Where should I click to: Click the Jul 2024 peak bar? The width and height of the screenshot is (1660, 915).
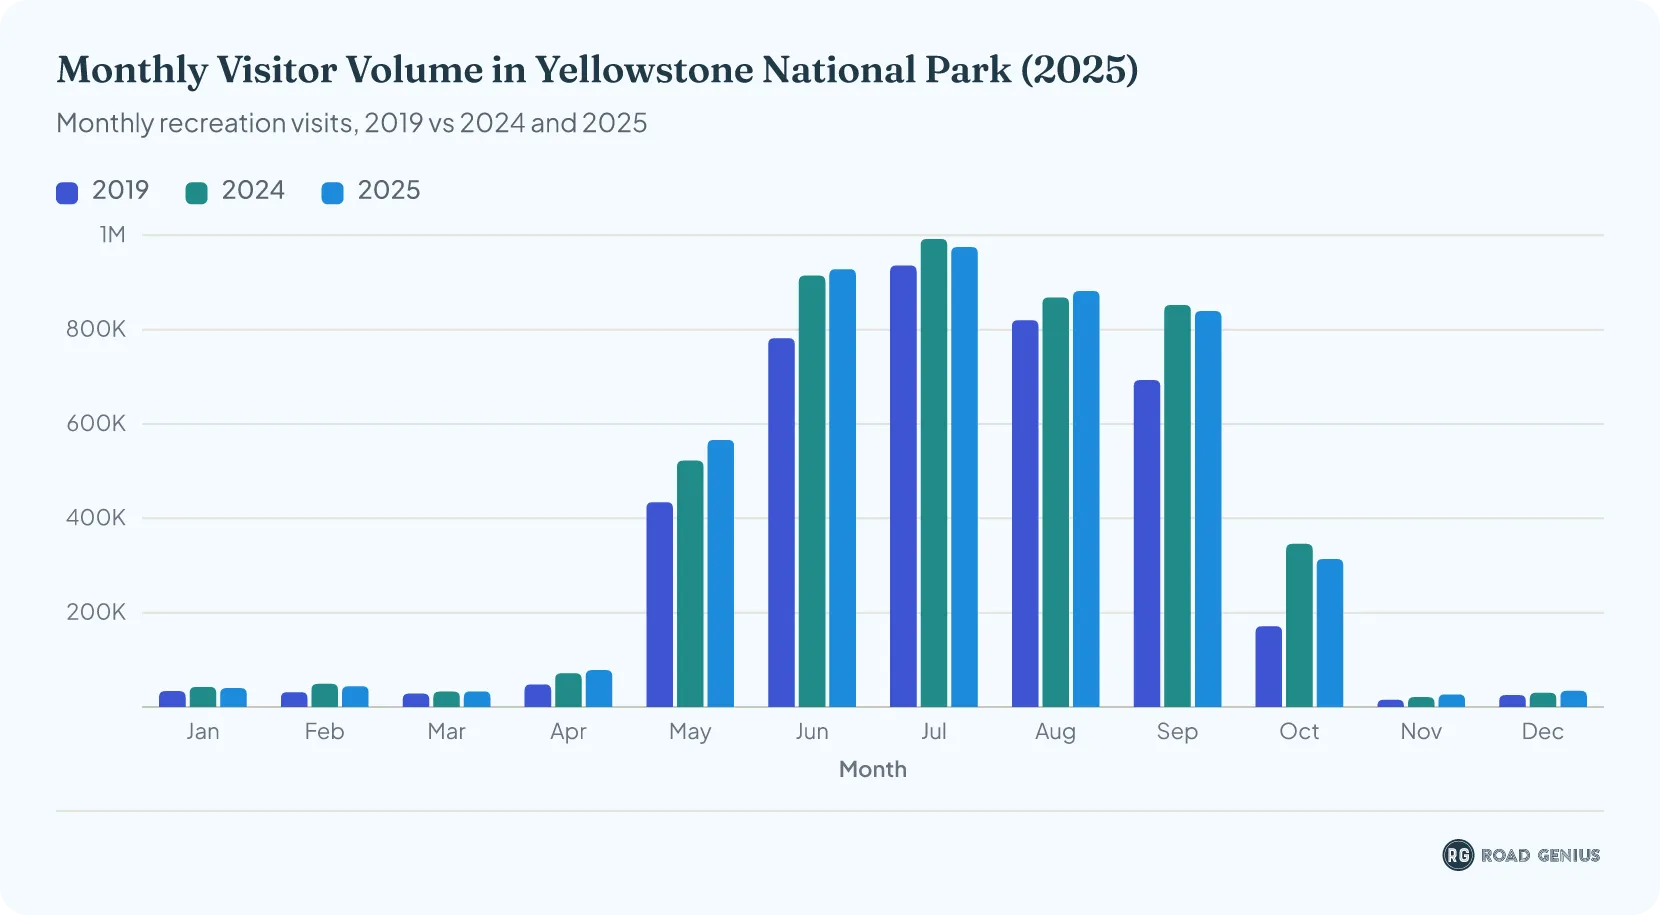coord(934,473)
